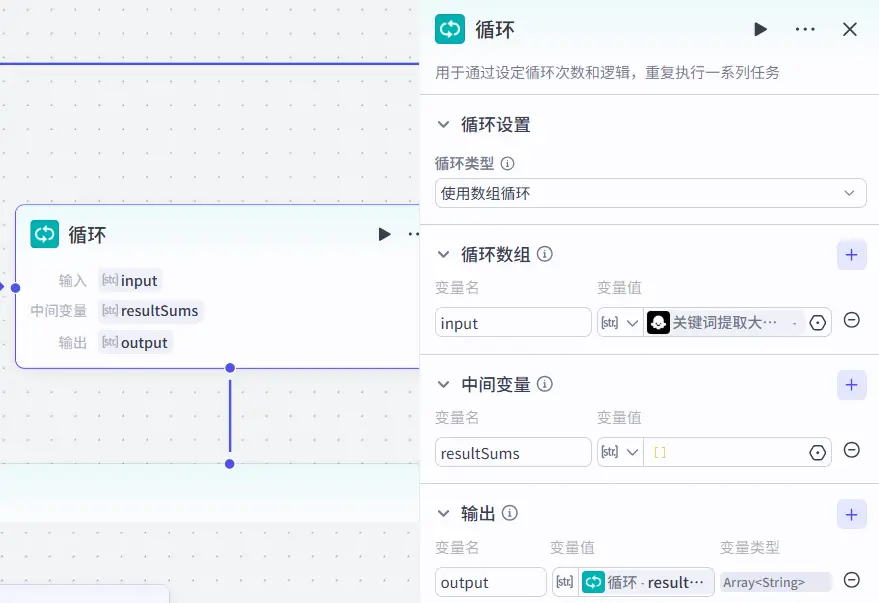This screenshot has height=603, width=879.
Task: Remove the input variable row
Action: [x=852, y=321]
